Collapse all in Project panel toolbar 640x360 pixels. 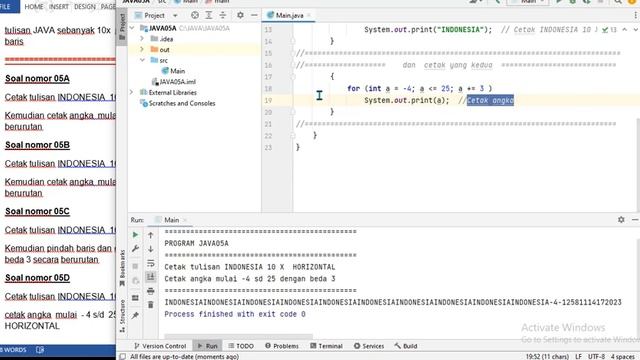point(223,15)
